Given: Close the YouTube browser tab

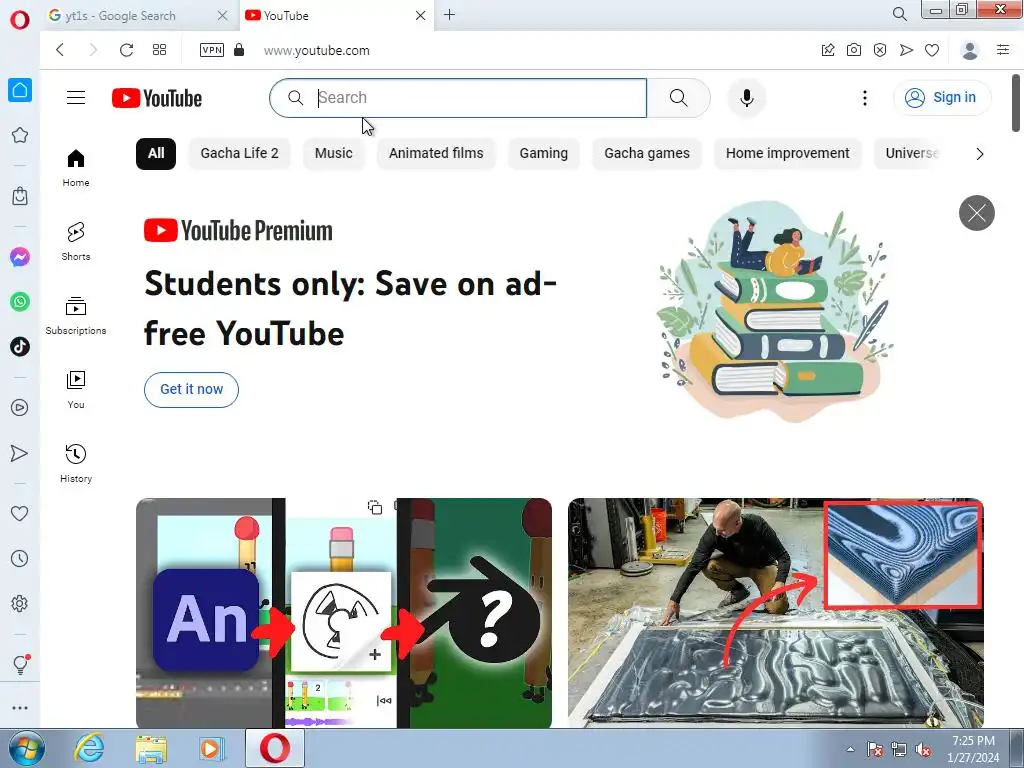Looking at the screenshot, I should coord(421,16).
